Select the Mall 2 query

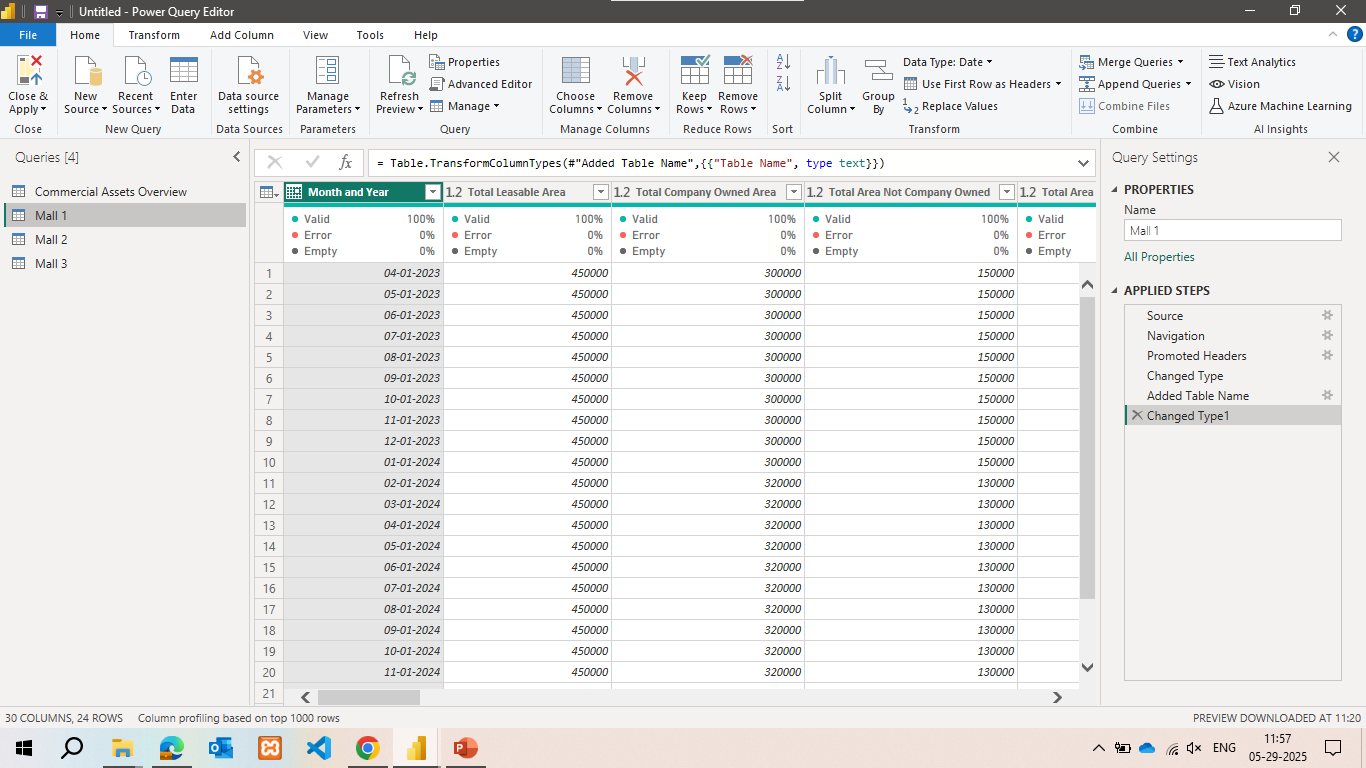coord(51,240)
